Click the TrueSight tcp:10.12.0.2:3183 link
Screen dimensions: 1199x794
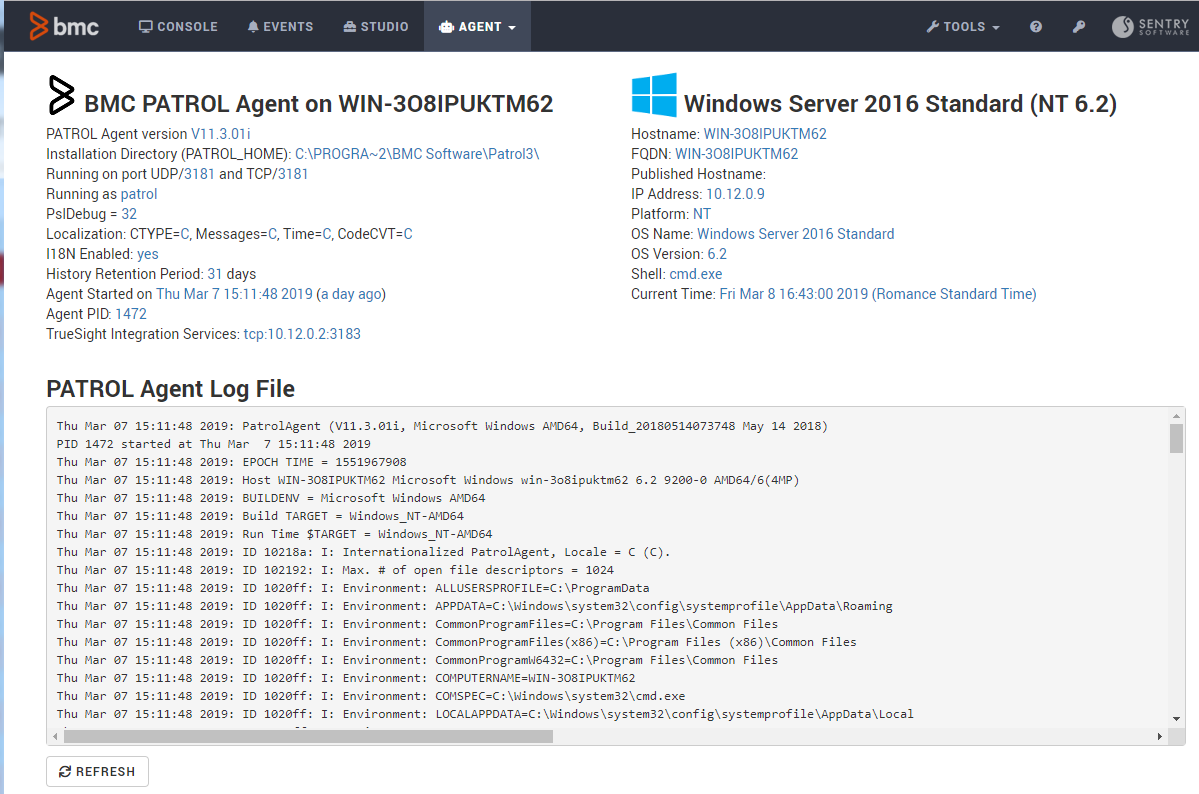point(302,334)
